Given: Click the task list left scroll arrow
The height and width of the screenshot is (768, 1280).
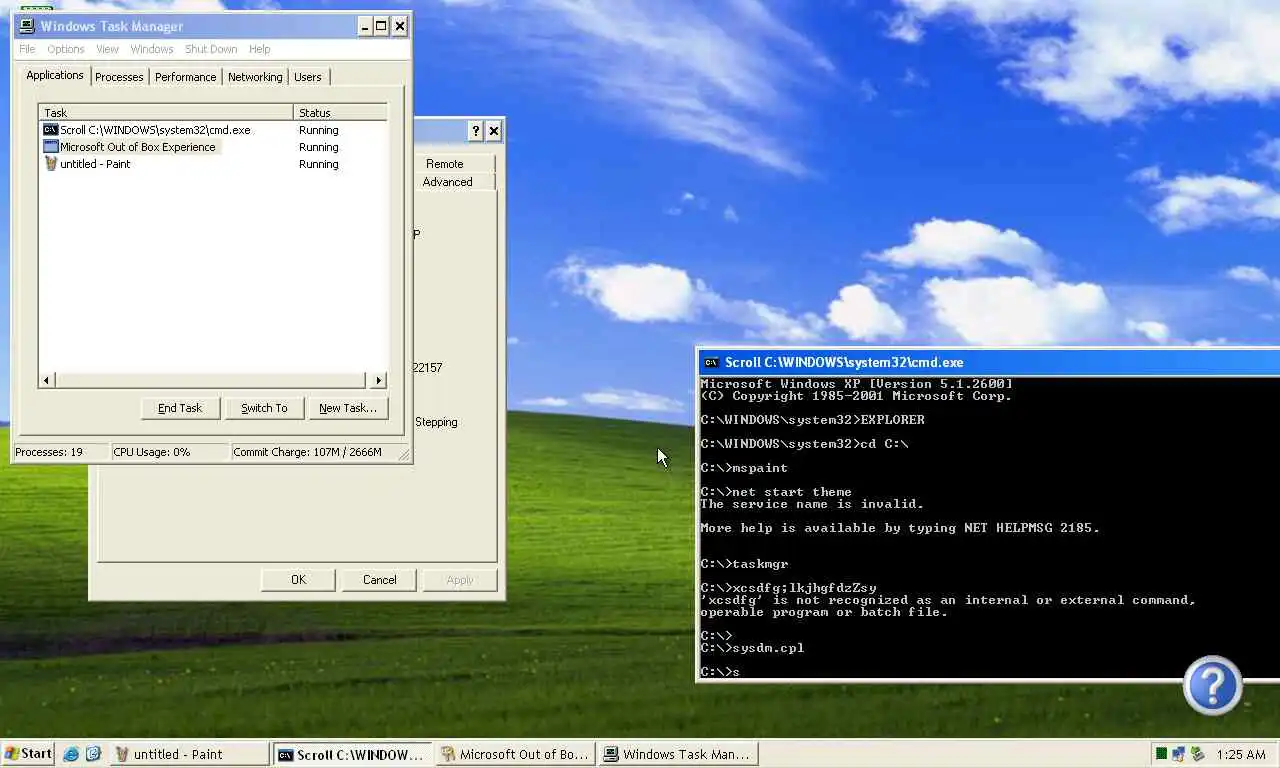Looking at the screenshot, I should (47, 380).
